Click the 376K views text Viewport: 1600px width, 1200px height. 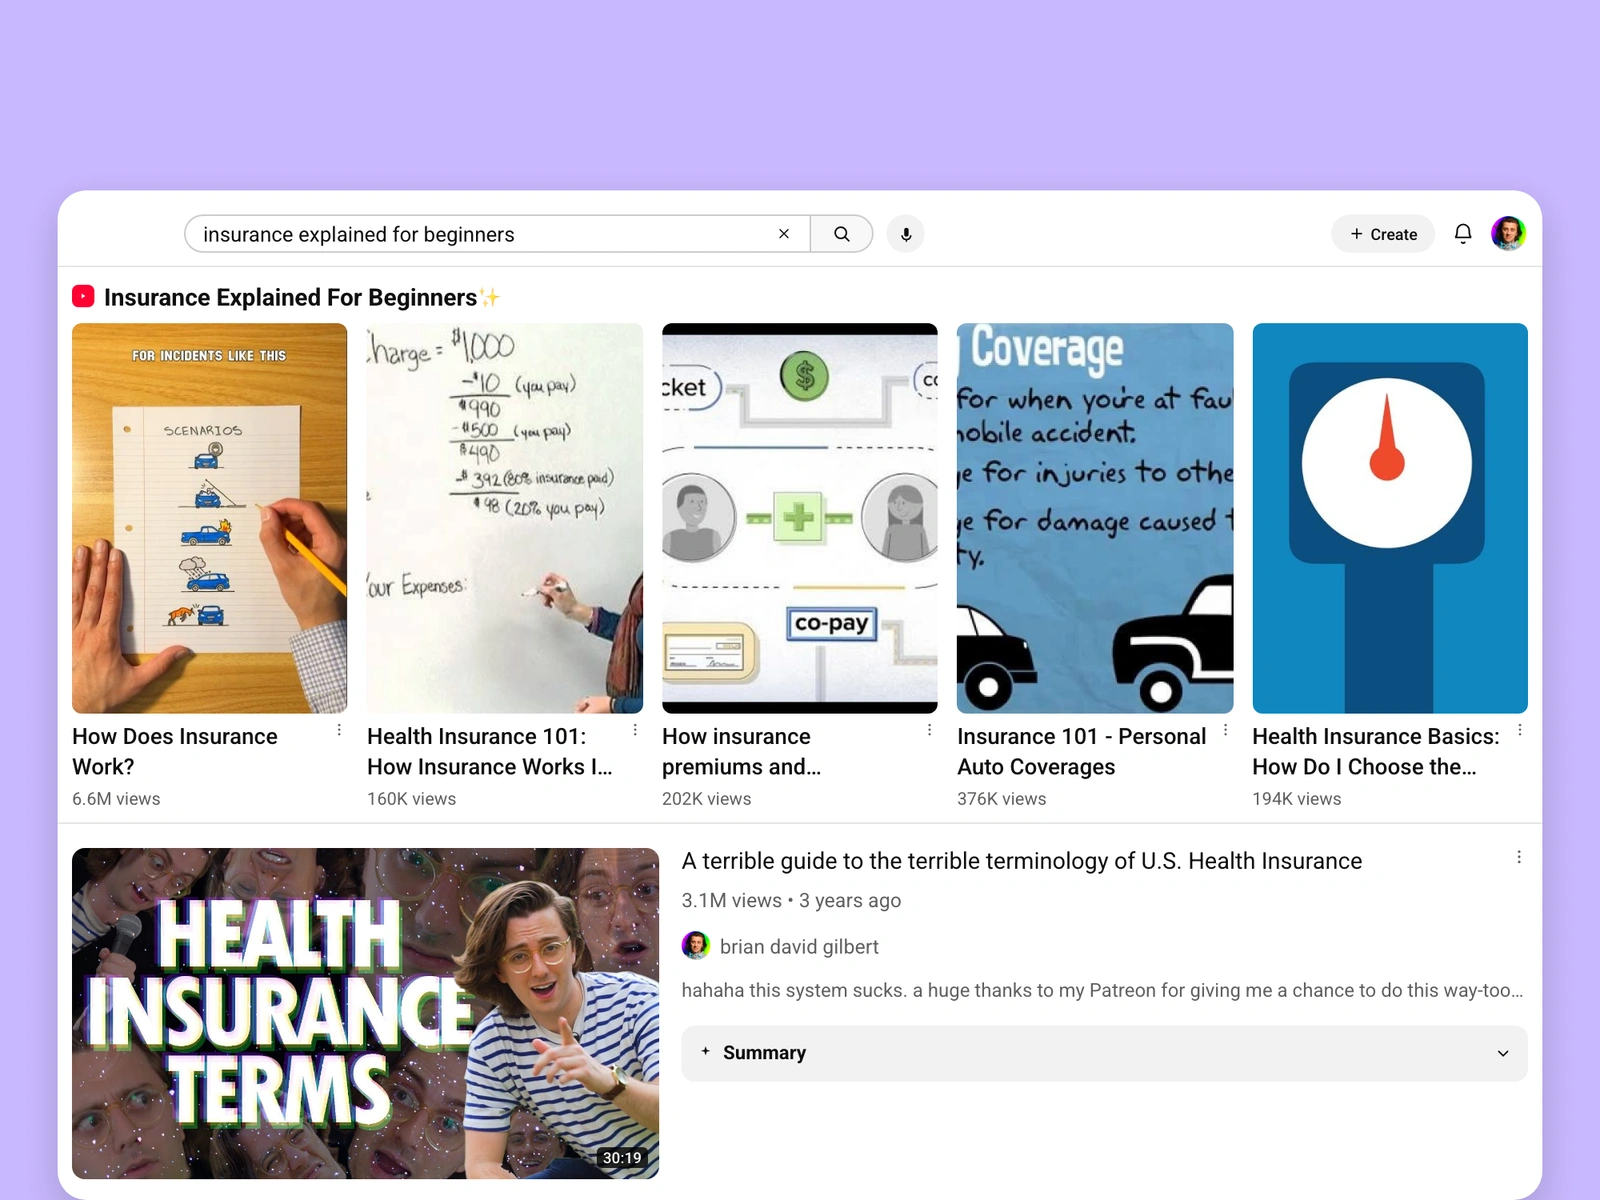point(1001,799)
